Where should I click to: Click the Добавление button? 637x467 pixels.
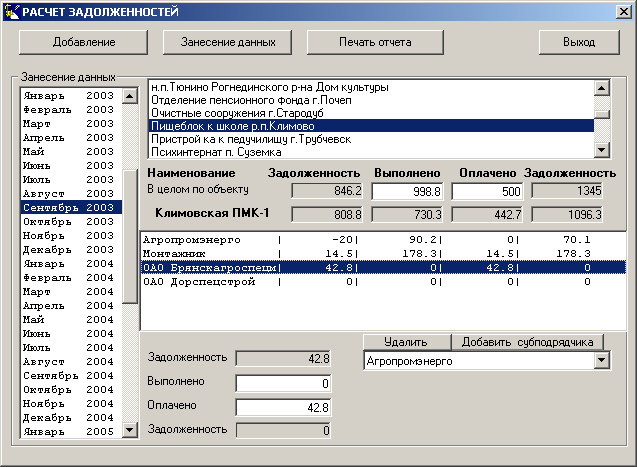(83, 42)
